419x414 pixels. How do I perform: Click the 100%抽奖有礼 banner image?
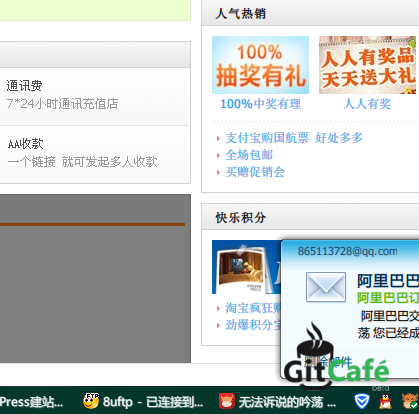tap(260, 65)
